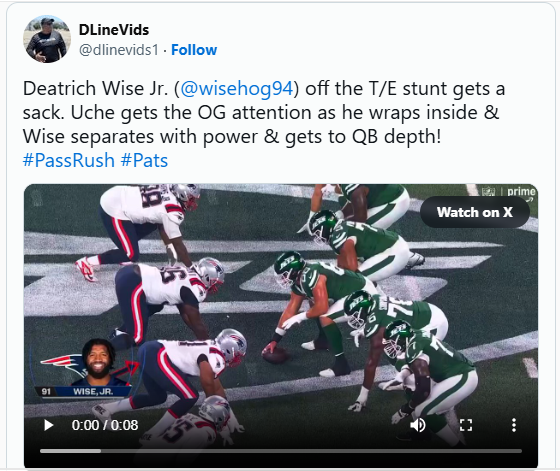
Task: Click the tweet text paragraph
Action: pos(264,124)
